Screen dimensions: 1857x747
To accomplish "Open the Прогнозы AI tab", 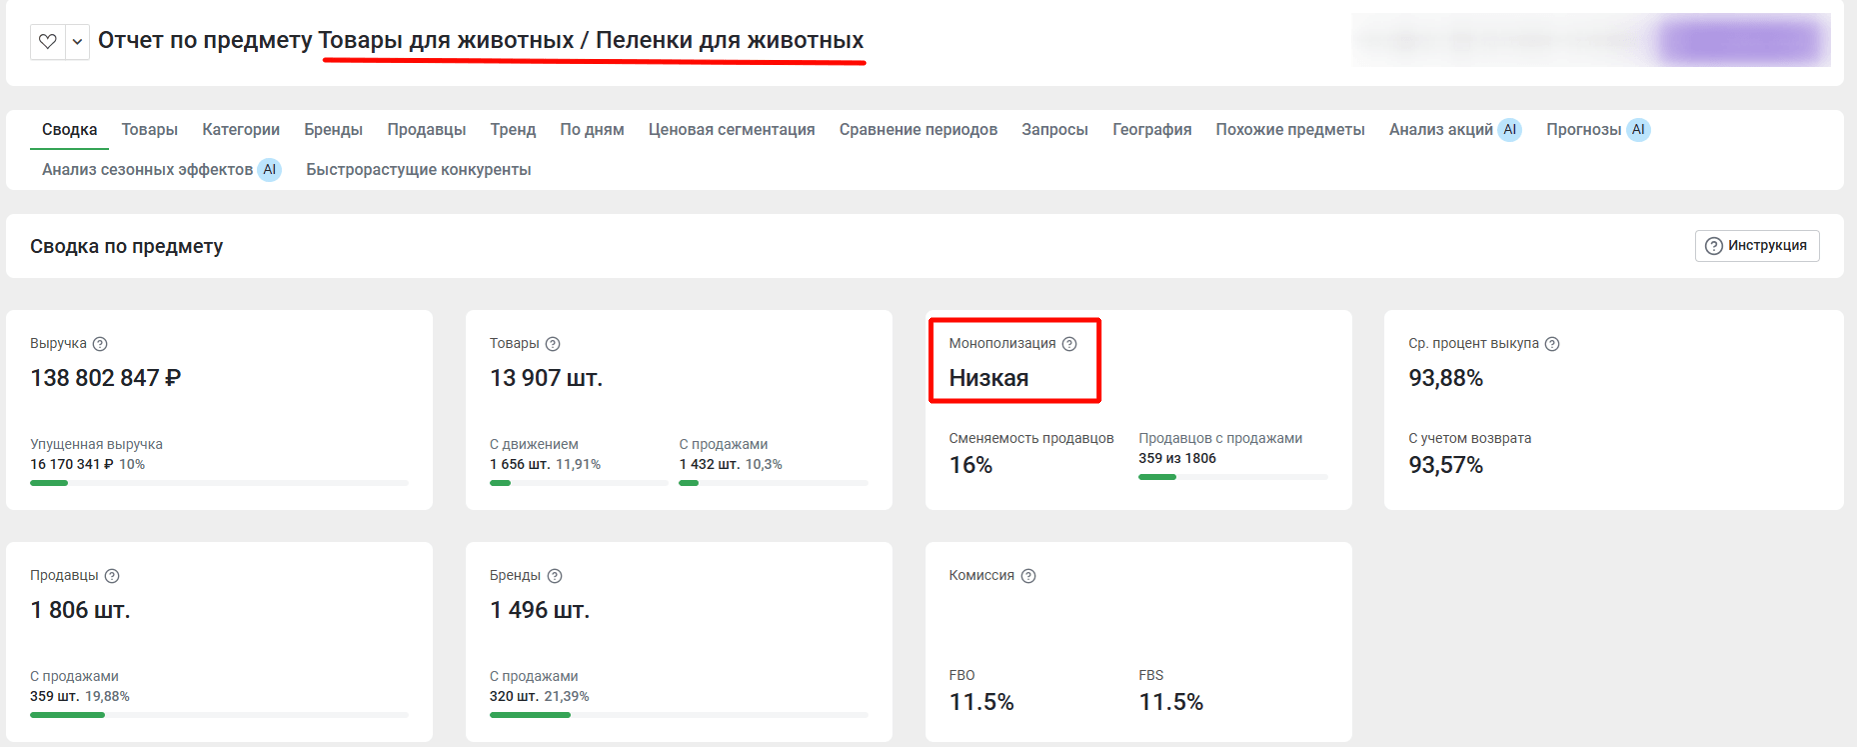I will 1597,130.
